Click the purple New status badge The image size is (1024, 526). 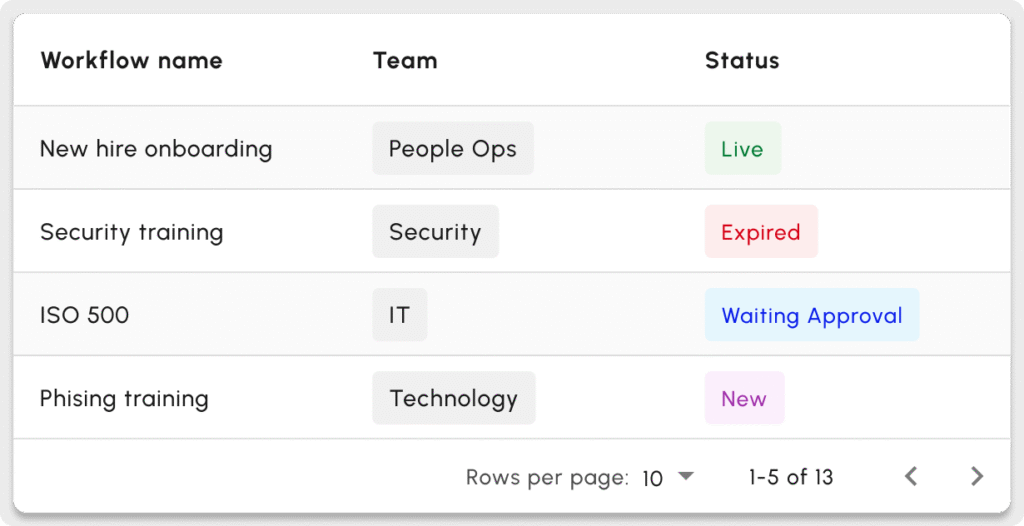[744, 398]
